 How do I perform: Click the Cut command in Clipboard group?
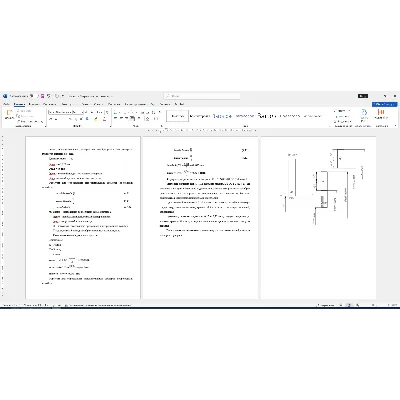coord(24,111)
